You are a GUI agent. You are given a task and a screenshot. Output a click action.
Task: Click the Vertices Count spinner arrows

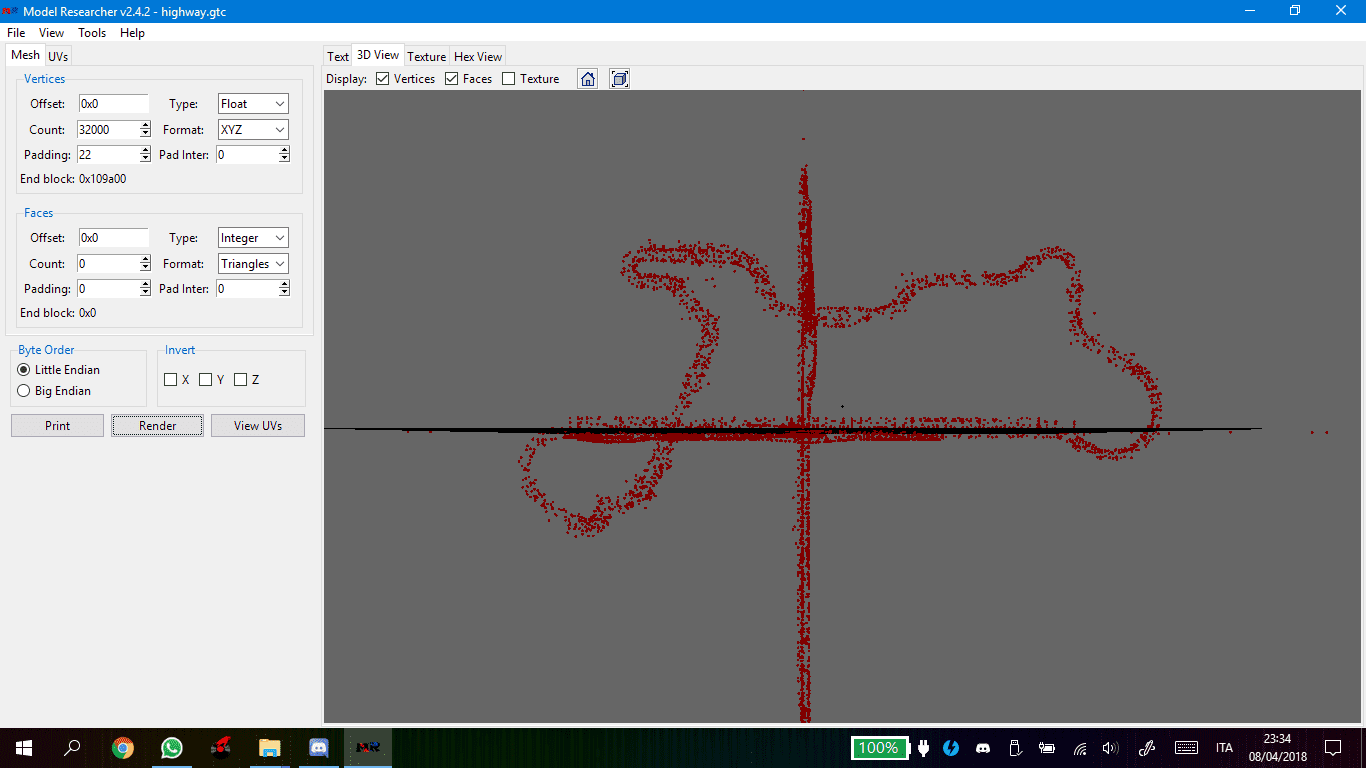pyautogui.click(x=146, y=130)
